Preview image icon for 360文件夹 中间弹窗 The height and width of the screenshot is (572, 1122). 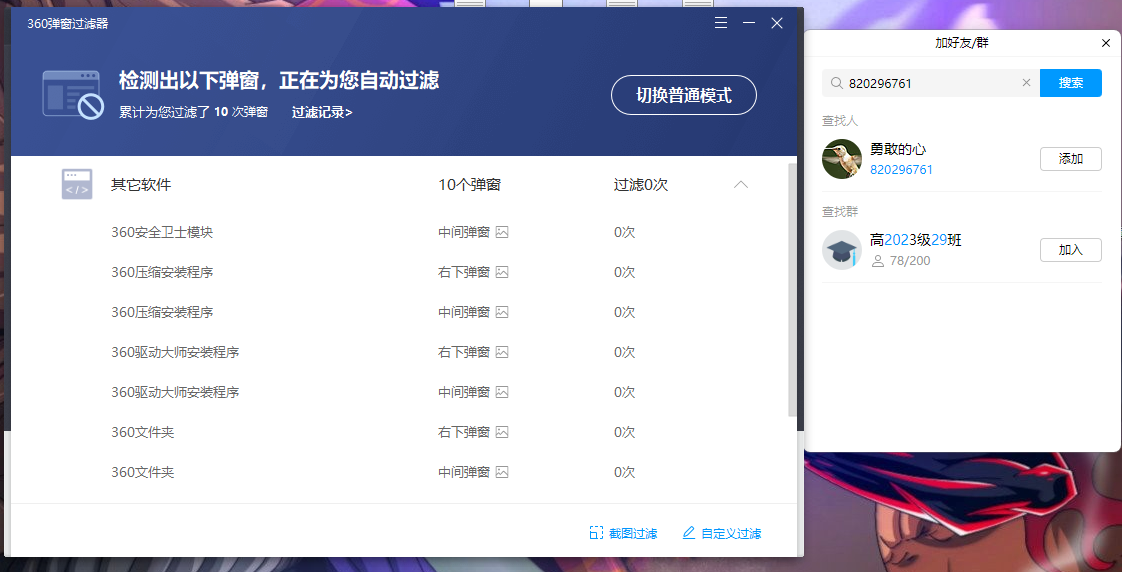click(502, 472)
